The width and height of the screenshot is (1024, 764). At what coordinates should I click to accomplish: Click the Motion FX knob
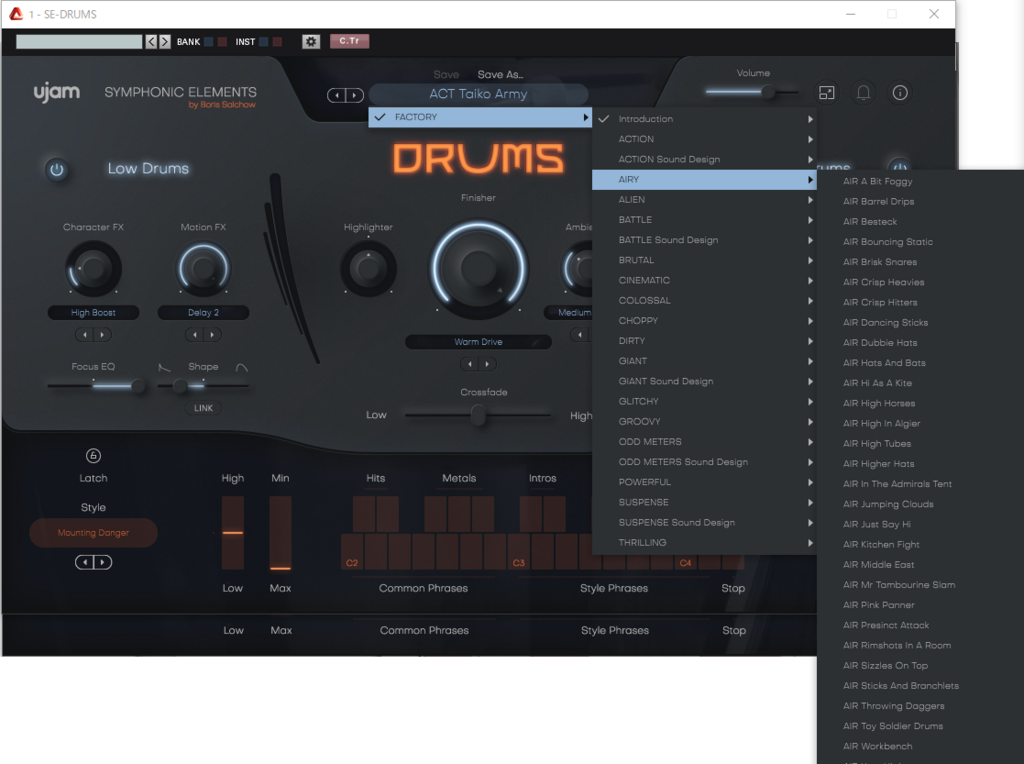click(203, 268)
